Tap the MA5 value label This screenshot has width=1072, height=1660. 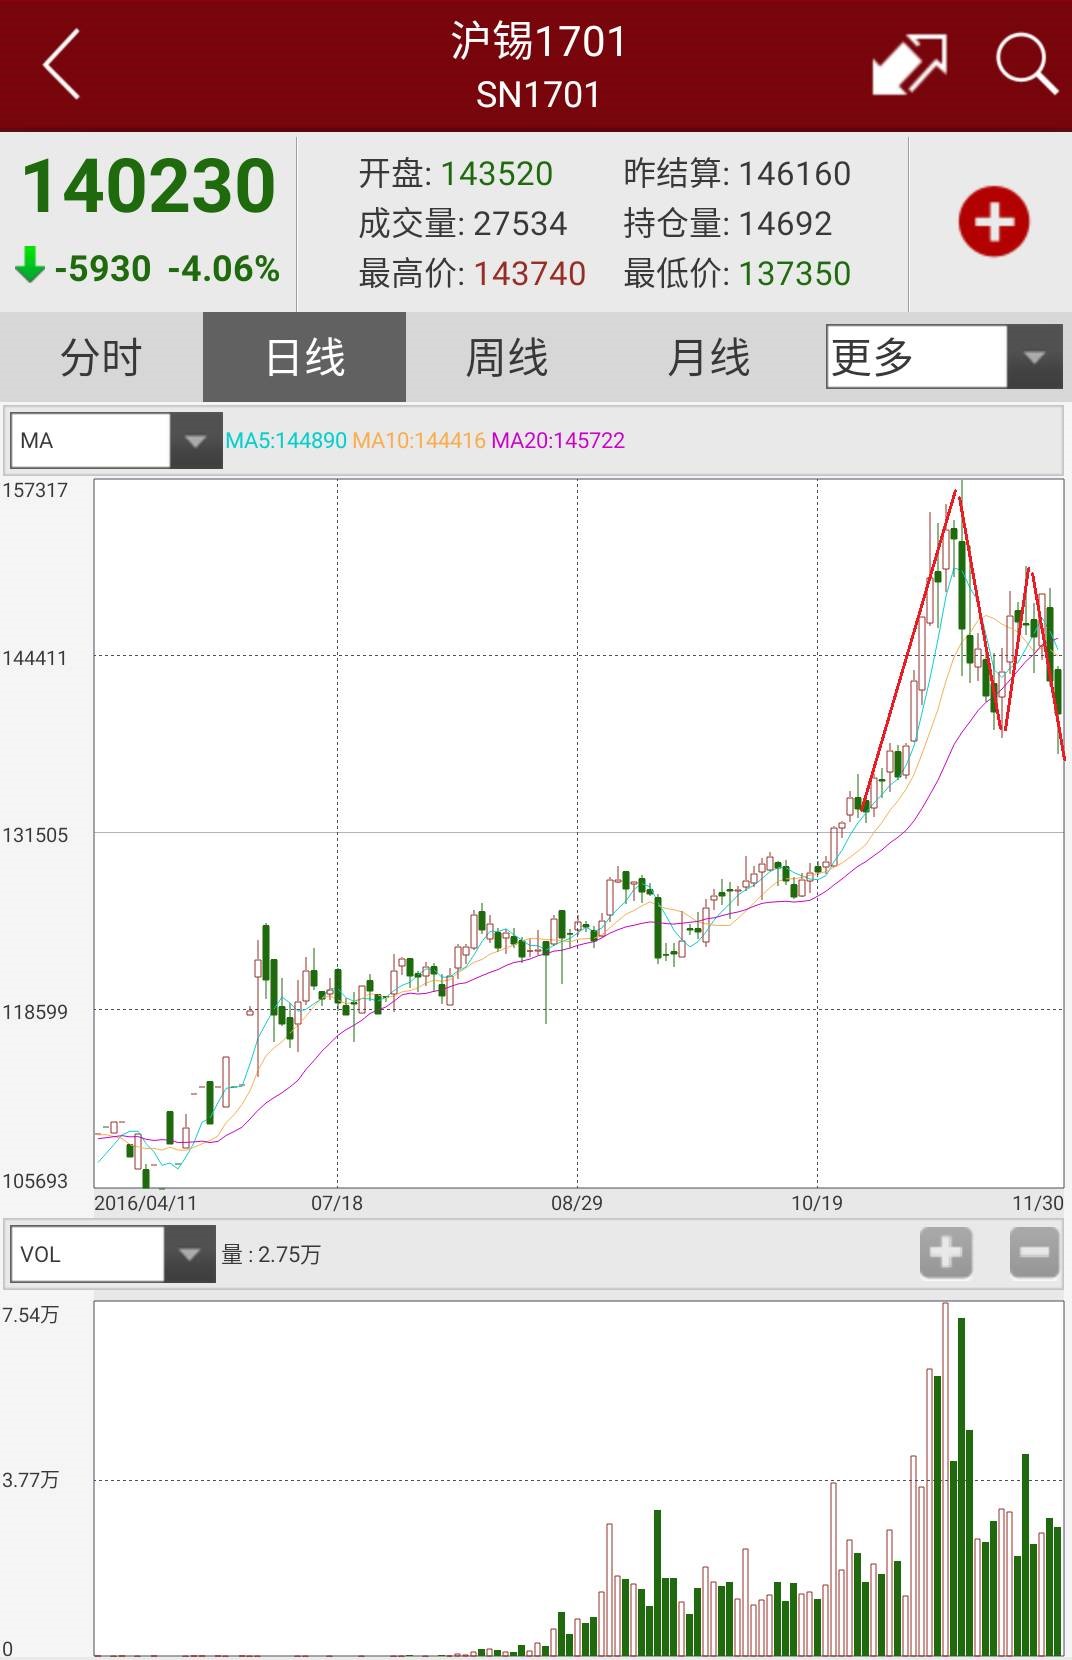coord(286,441)
